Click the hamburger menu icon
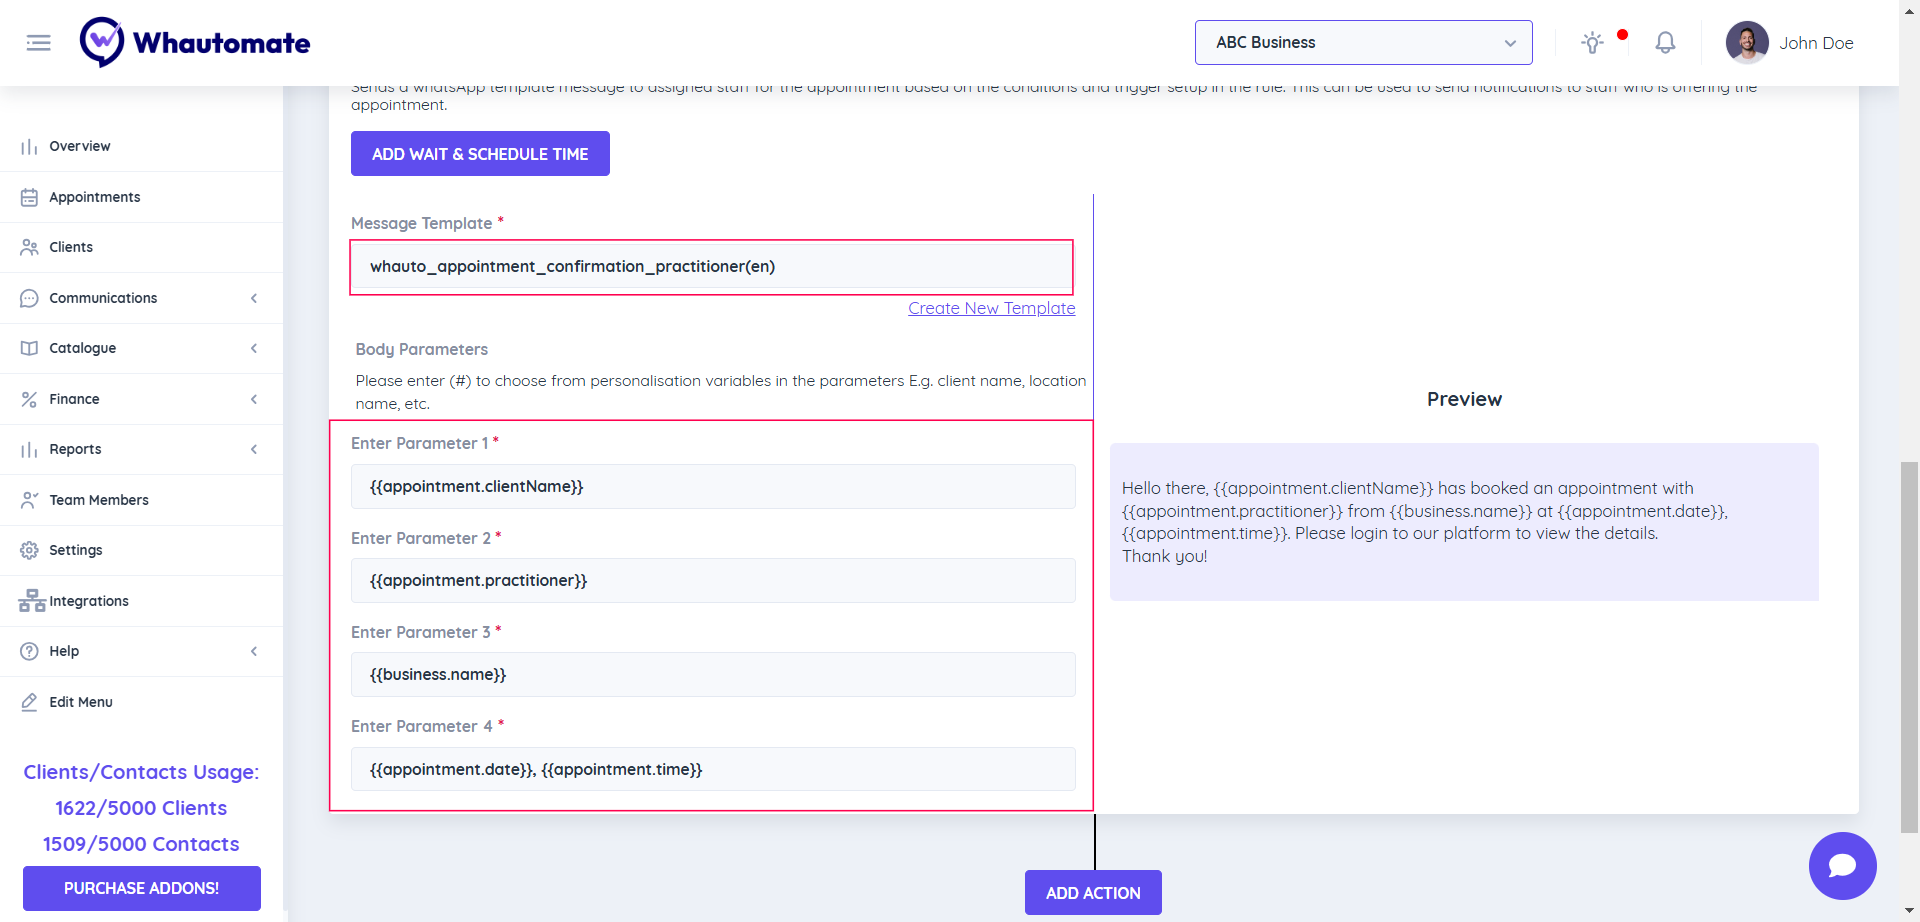1920x922 pixels. (38, 43)
